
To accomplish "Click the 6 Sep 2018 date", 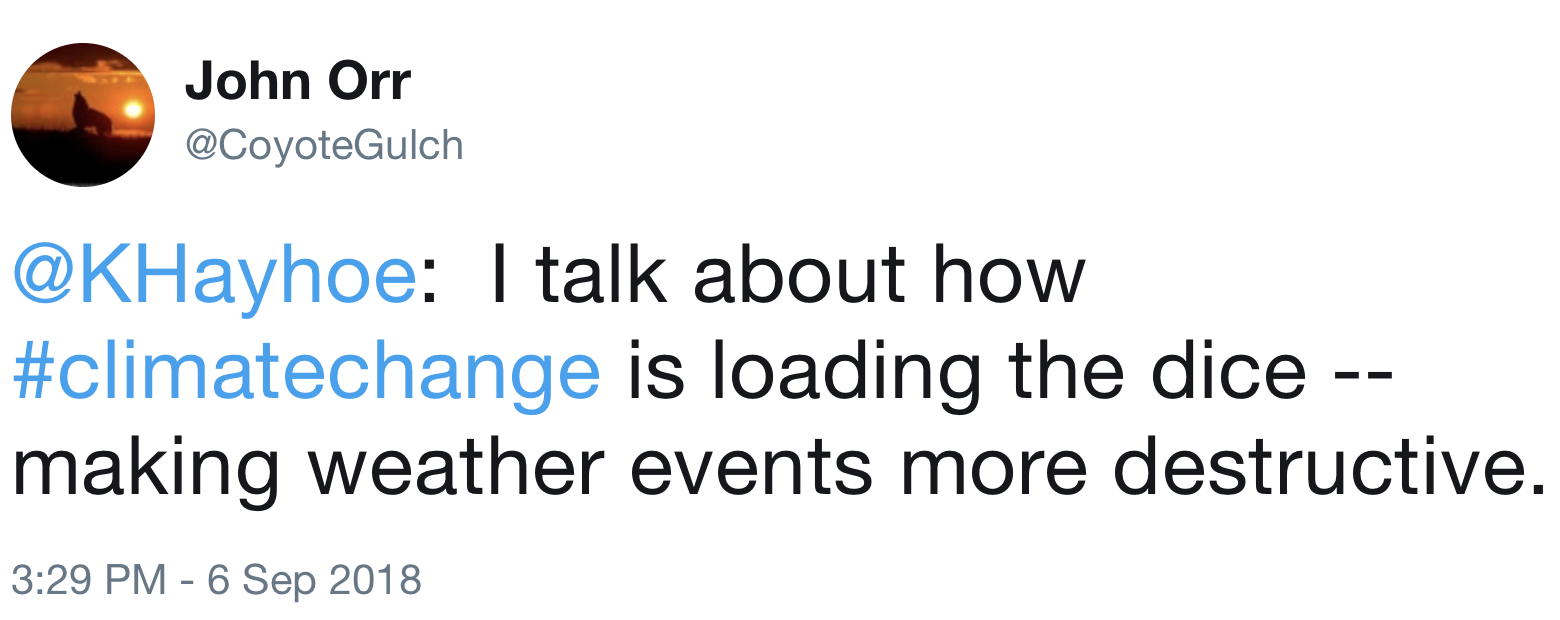I will point(314,580).
